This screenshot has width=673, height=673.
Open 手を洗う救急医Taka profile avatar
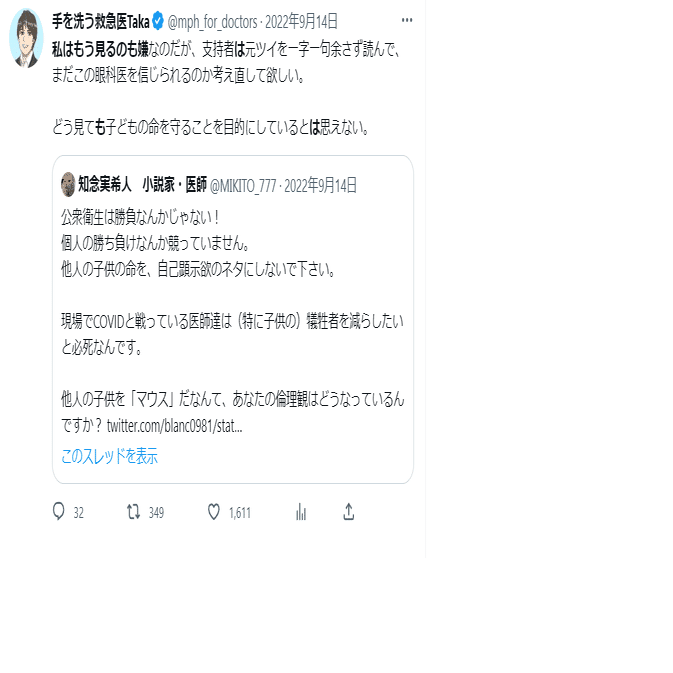[x=26, y=38]
